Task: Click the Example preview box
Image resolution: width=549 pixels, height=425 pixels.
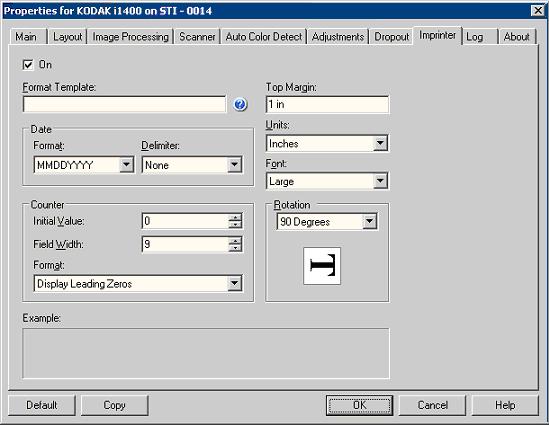Action: [206, 353]
